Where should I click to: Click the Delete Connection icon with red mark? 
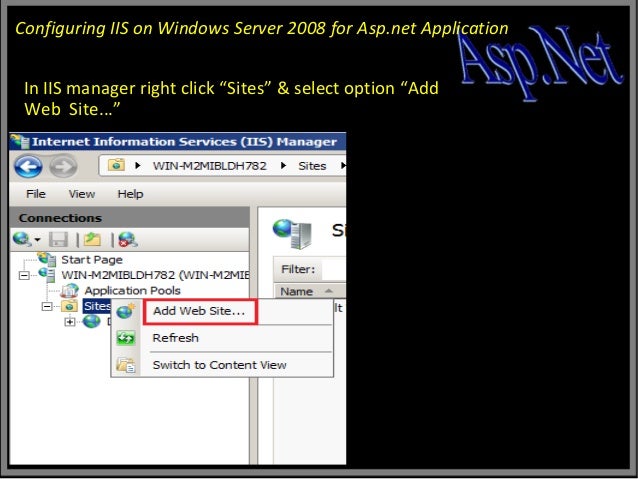[128, 240]
